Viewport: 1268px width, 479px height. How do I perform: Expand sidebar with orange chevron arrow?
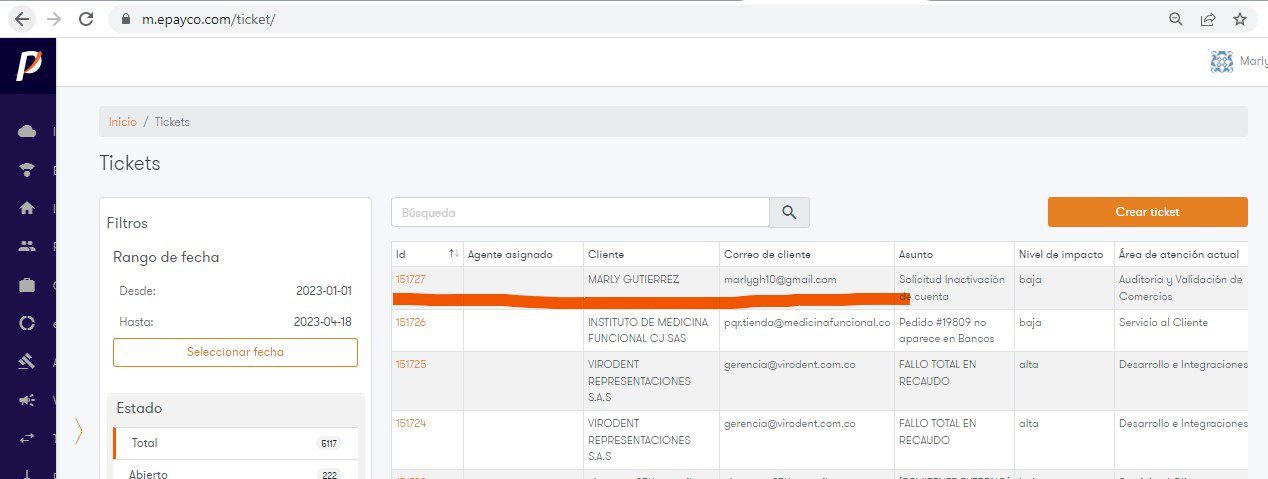78,431
